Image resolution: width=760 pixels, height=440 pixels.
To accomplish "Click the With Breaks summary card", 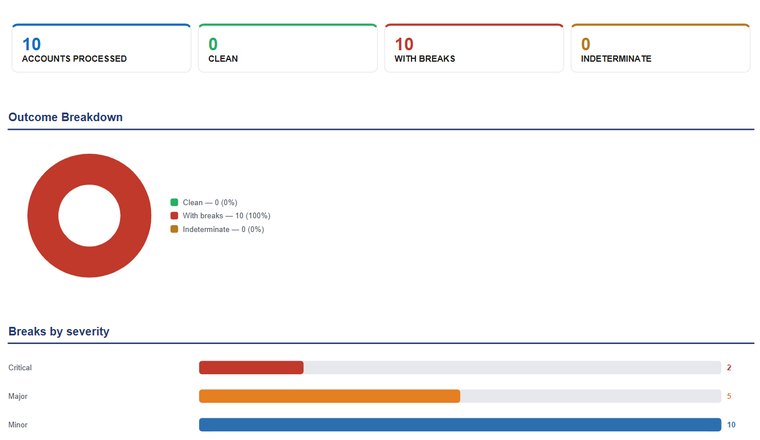I will coord(474,48).
